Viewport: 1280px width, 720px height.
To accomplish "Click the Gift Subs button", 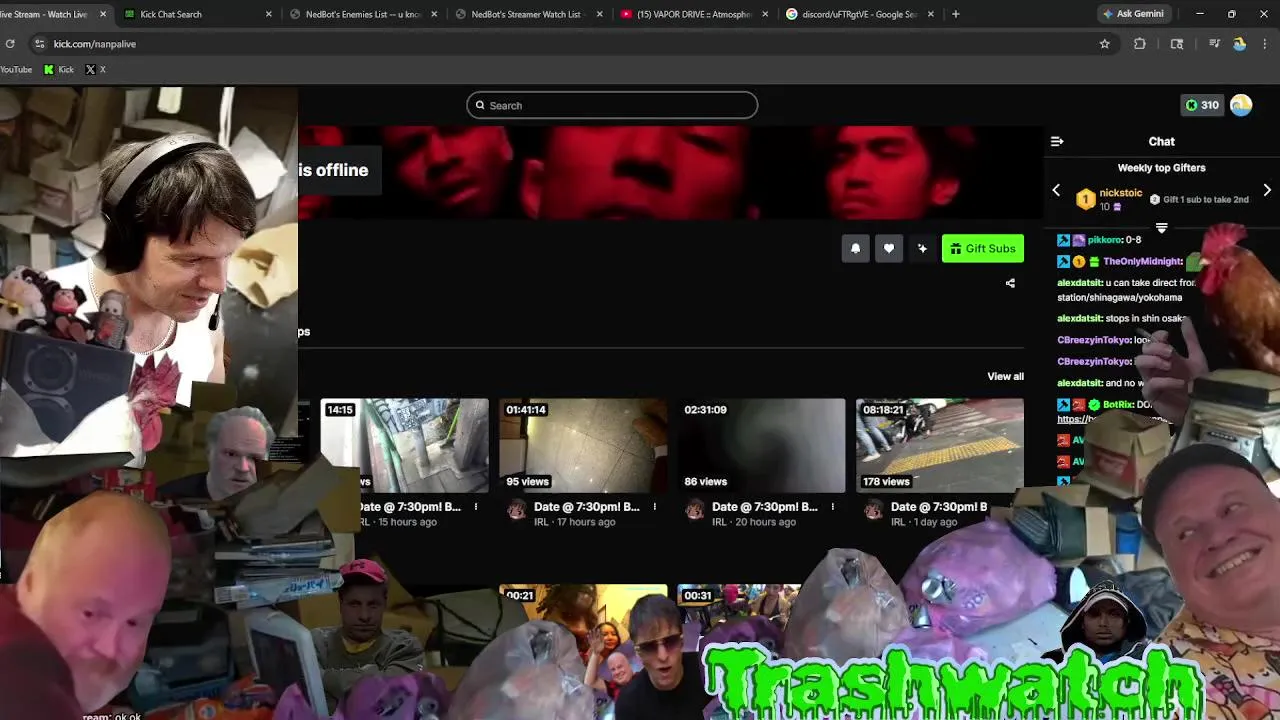I will 983,248.
